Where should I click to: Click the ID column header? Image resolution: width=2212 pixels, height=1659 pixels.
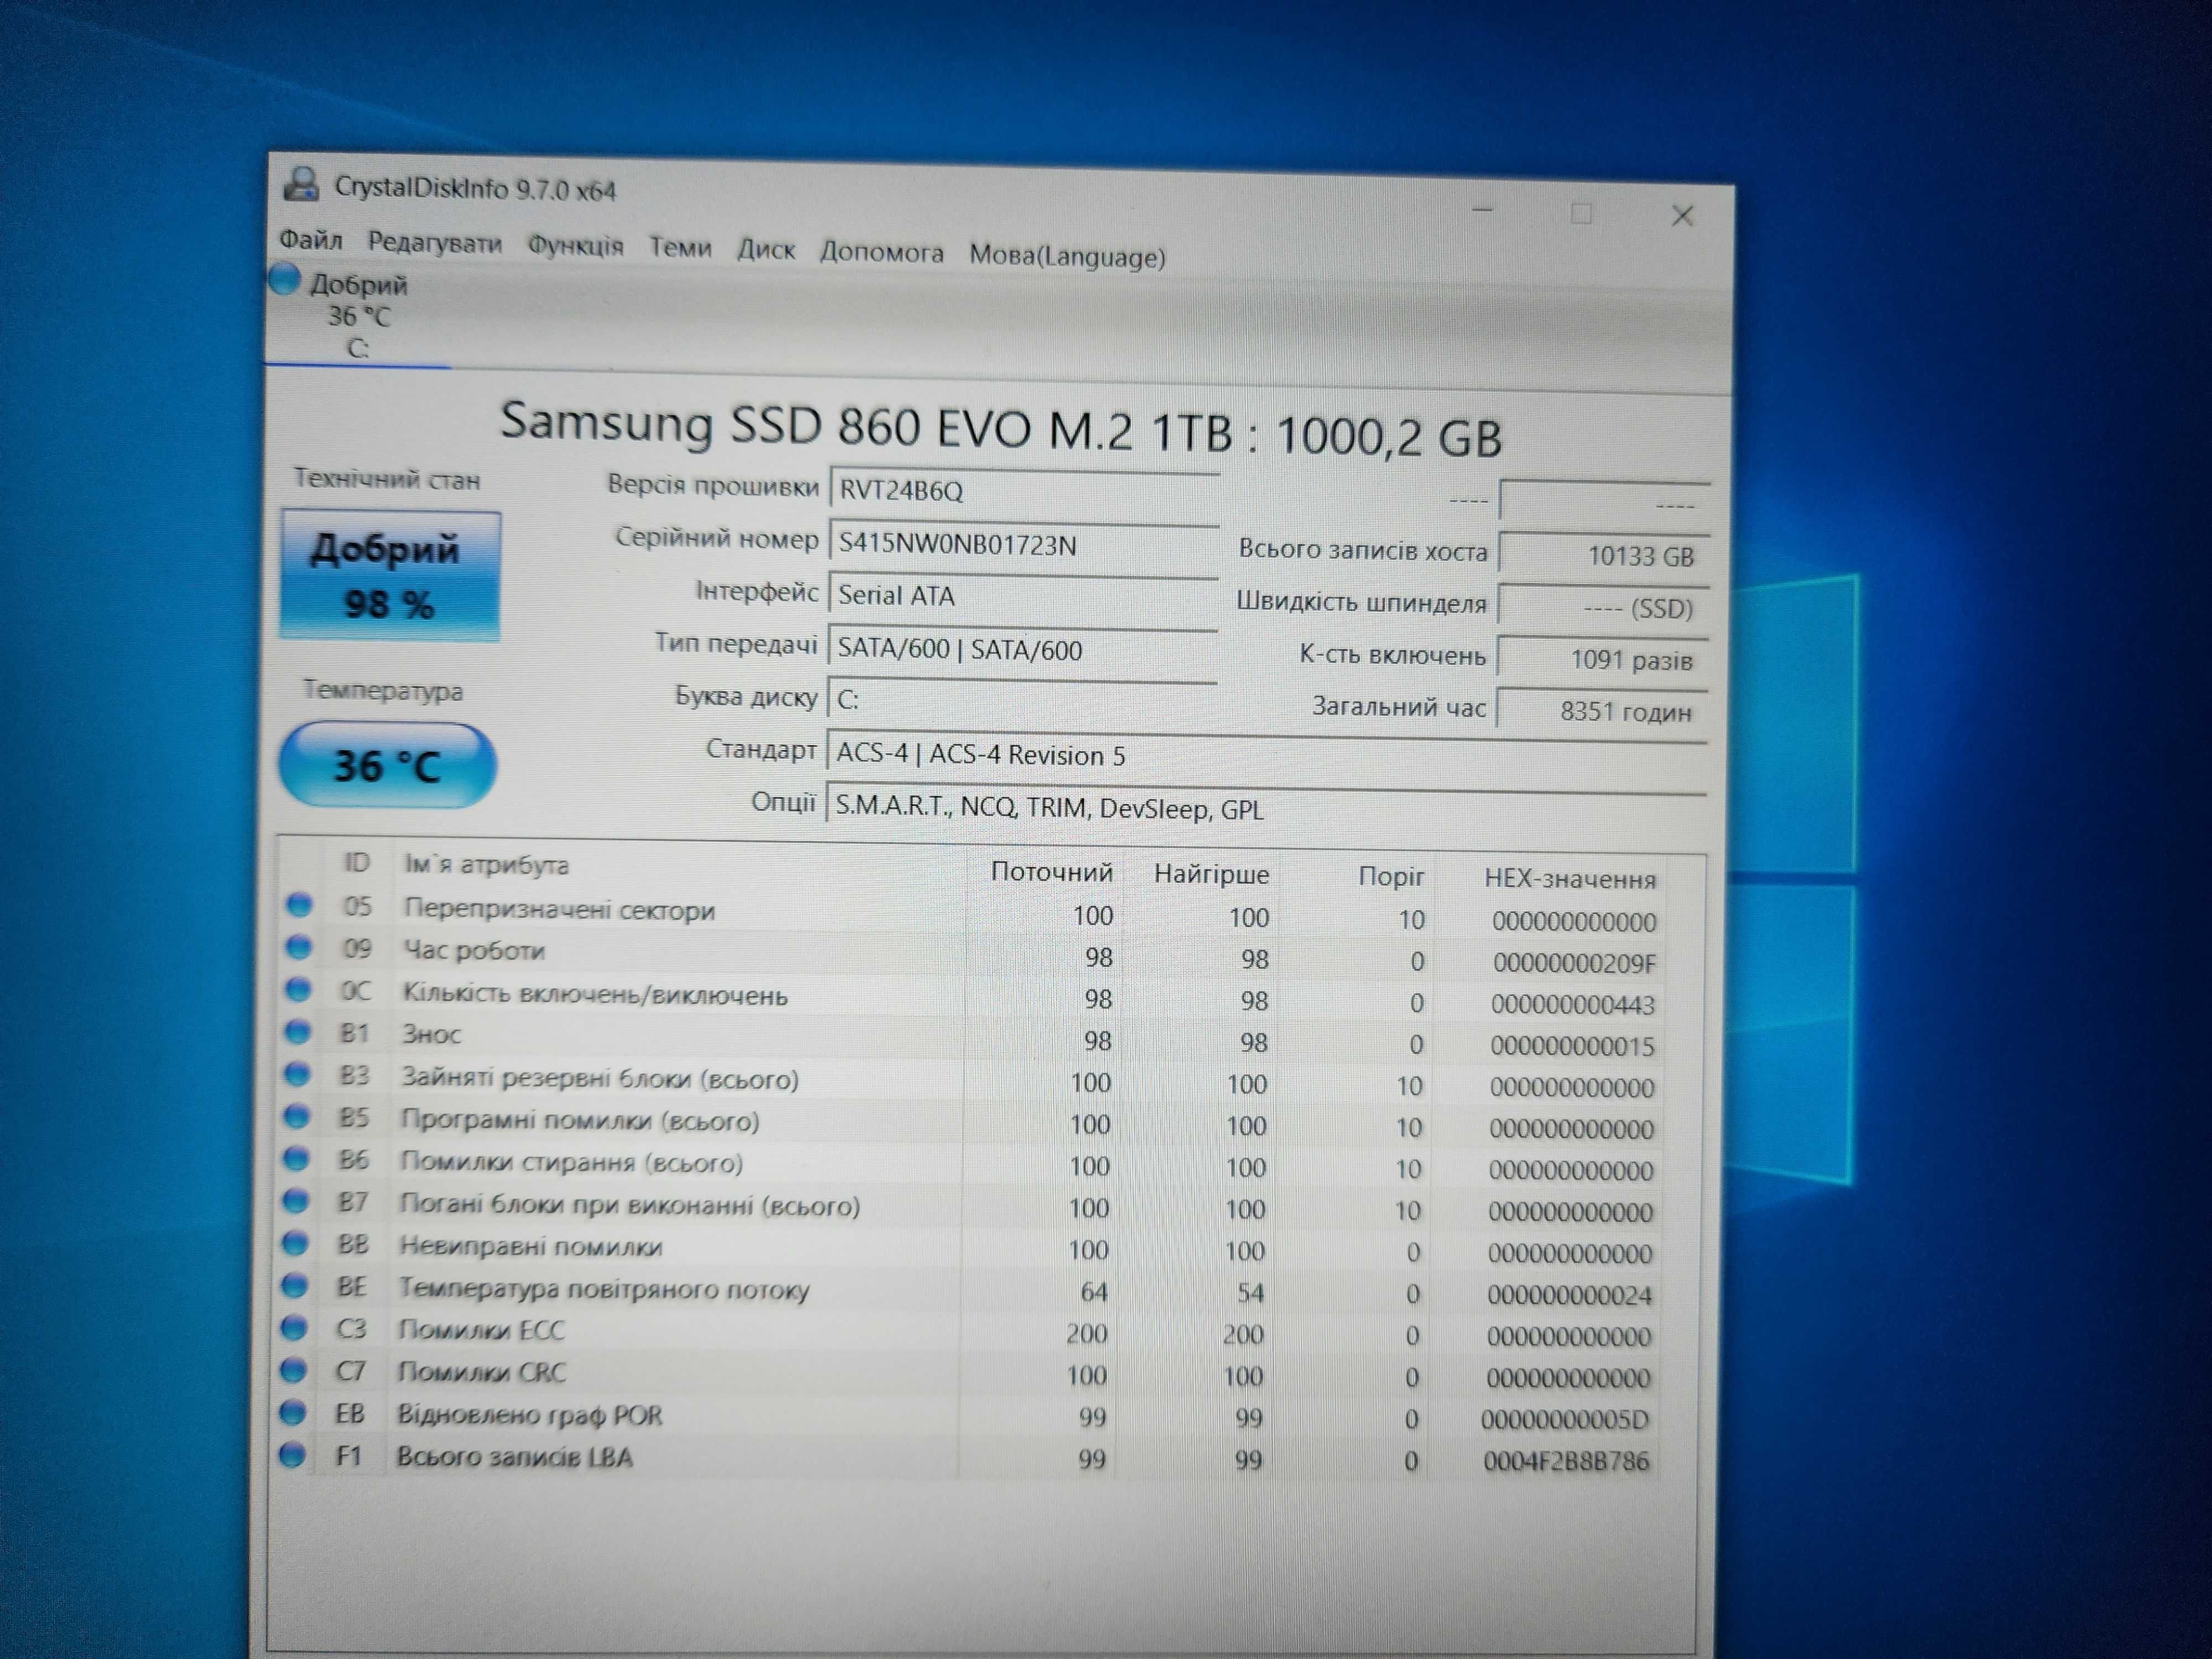[357, 863]
